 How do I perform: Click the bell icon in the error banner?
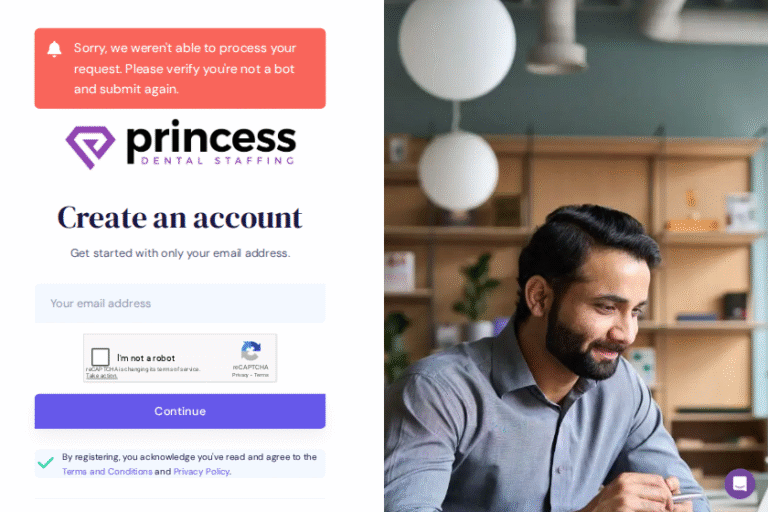[x=54, y=49]
